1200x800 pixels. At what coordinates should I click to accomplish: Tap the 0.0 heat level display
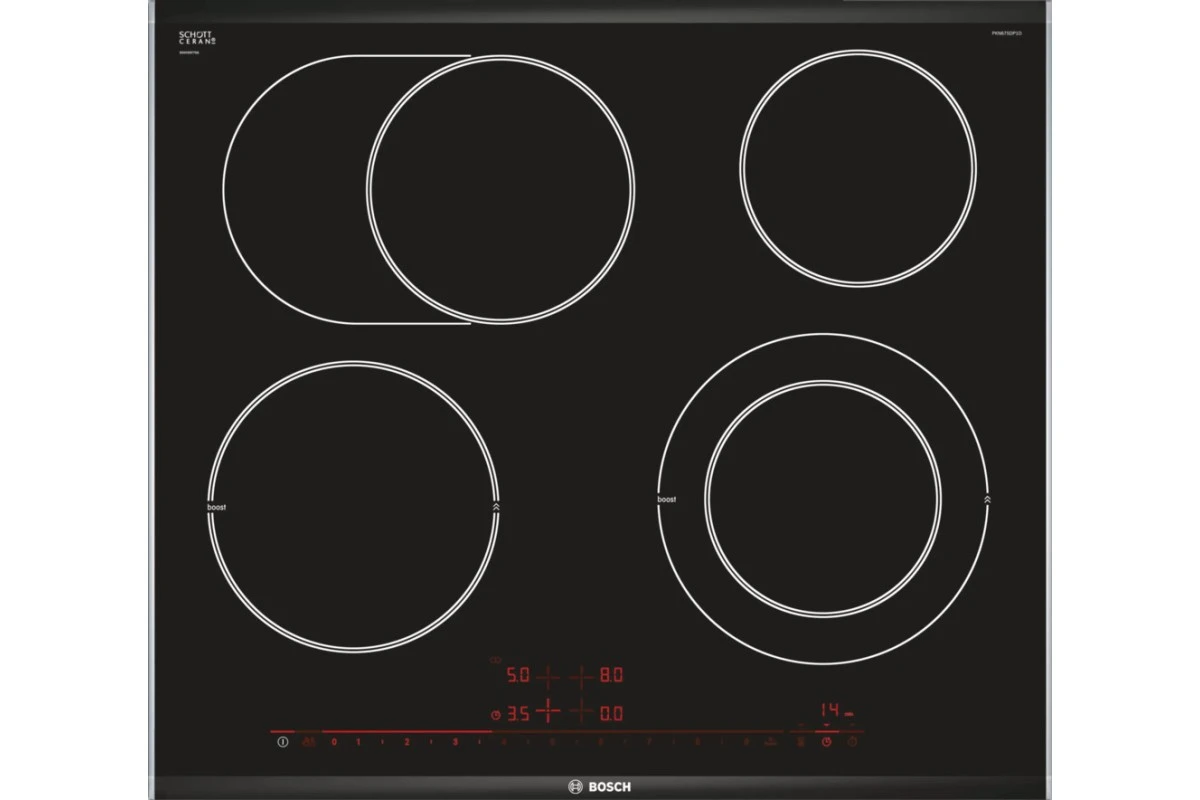point(612,714)
